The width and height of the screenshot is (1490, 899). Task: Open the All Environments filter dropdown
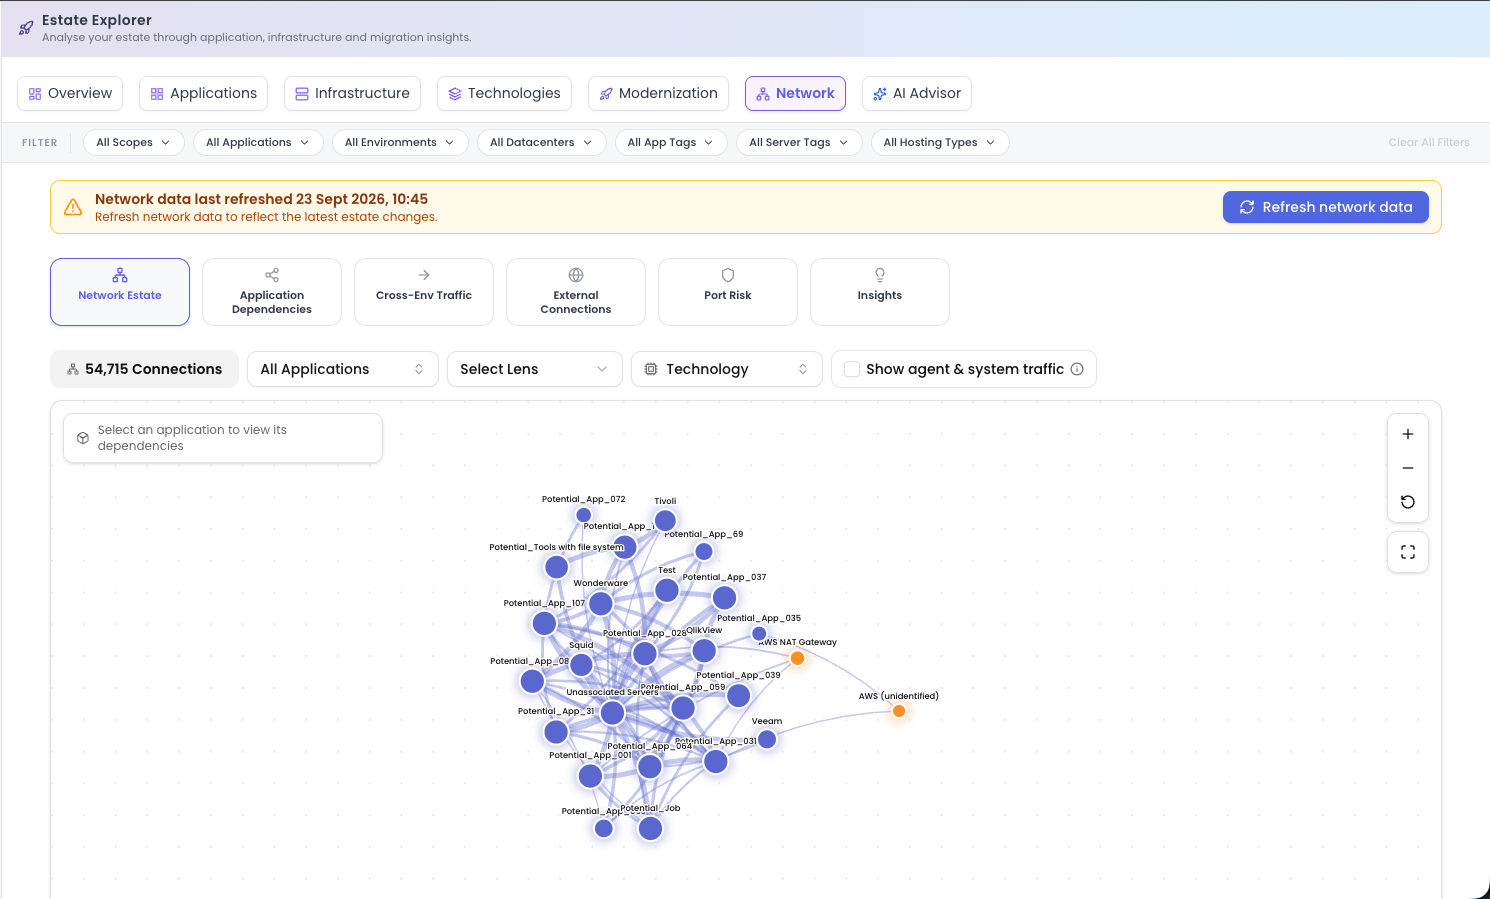pyautogui.click(x=400, y=142)
